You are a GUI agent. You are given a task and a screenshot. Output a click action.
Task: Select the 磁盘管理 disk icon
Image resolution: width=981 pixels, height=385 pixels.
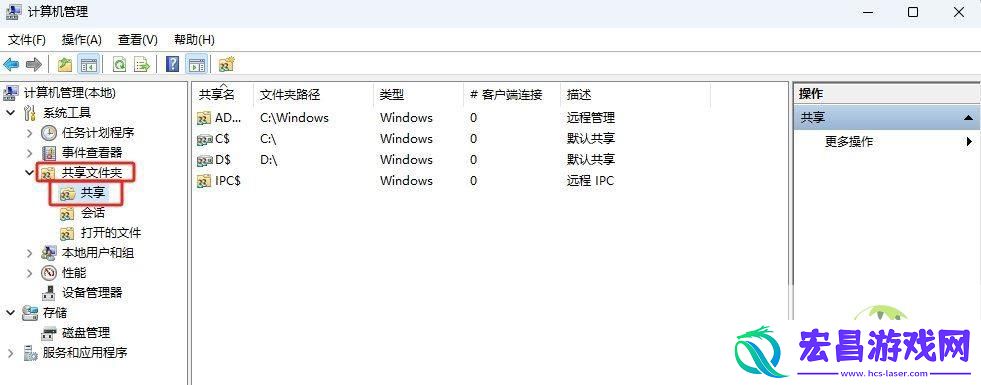50,333
